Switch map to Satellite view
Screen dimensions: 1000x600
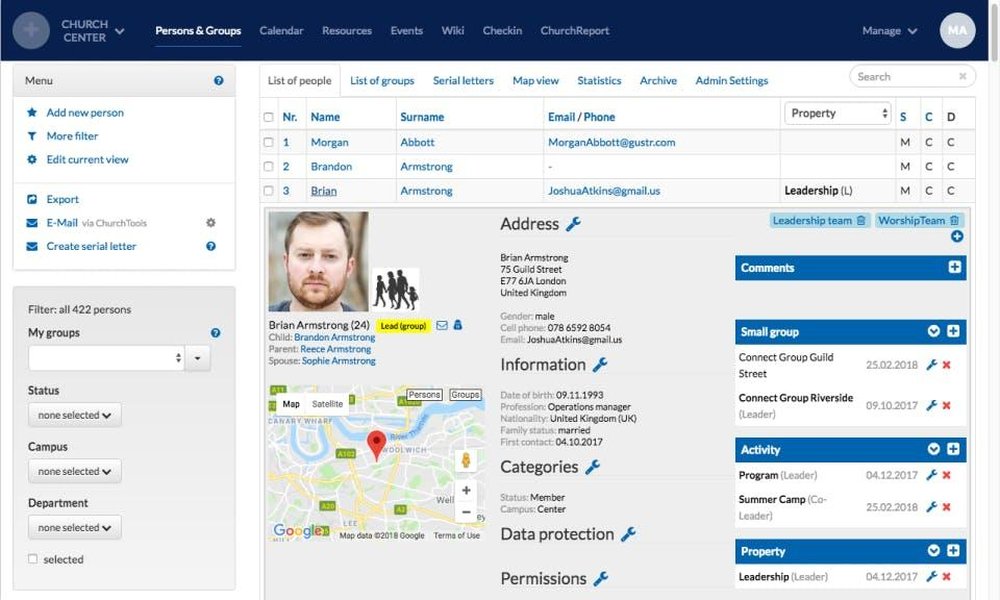pyautogui.click(x=327, y=404)
